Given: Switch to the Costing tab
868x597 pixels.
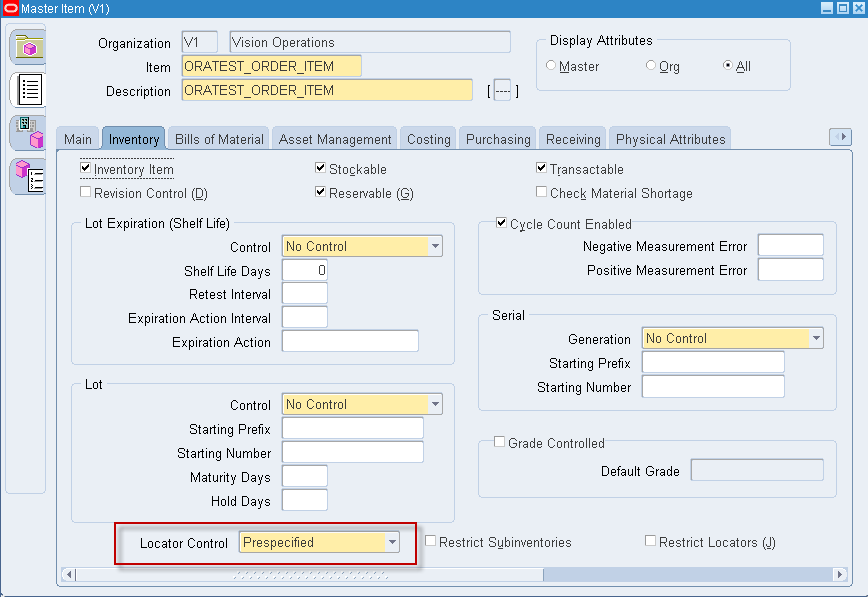Looking at the screenshot, I should coord(428,139).
